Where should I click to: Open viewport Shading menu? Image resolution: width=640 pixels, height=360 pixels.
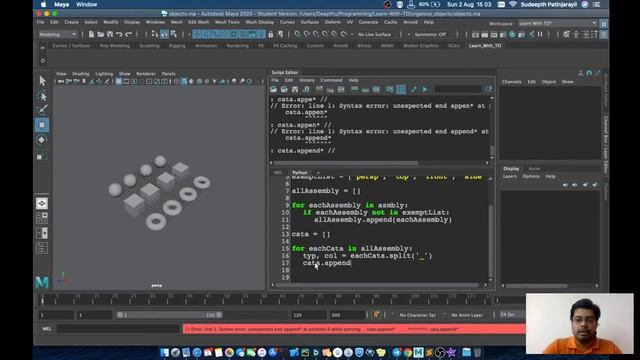tap(80, 74)
